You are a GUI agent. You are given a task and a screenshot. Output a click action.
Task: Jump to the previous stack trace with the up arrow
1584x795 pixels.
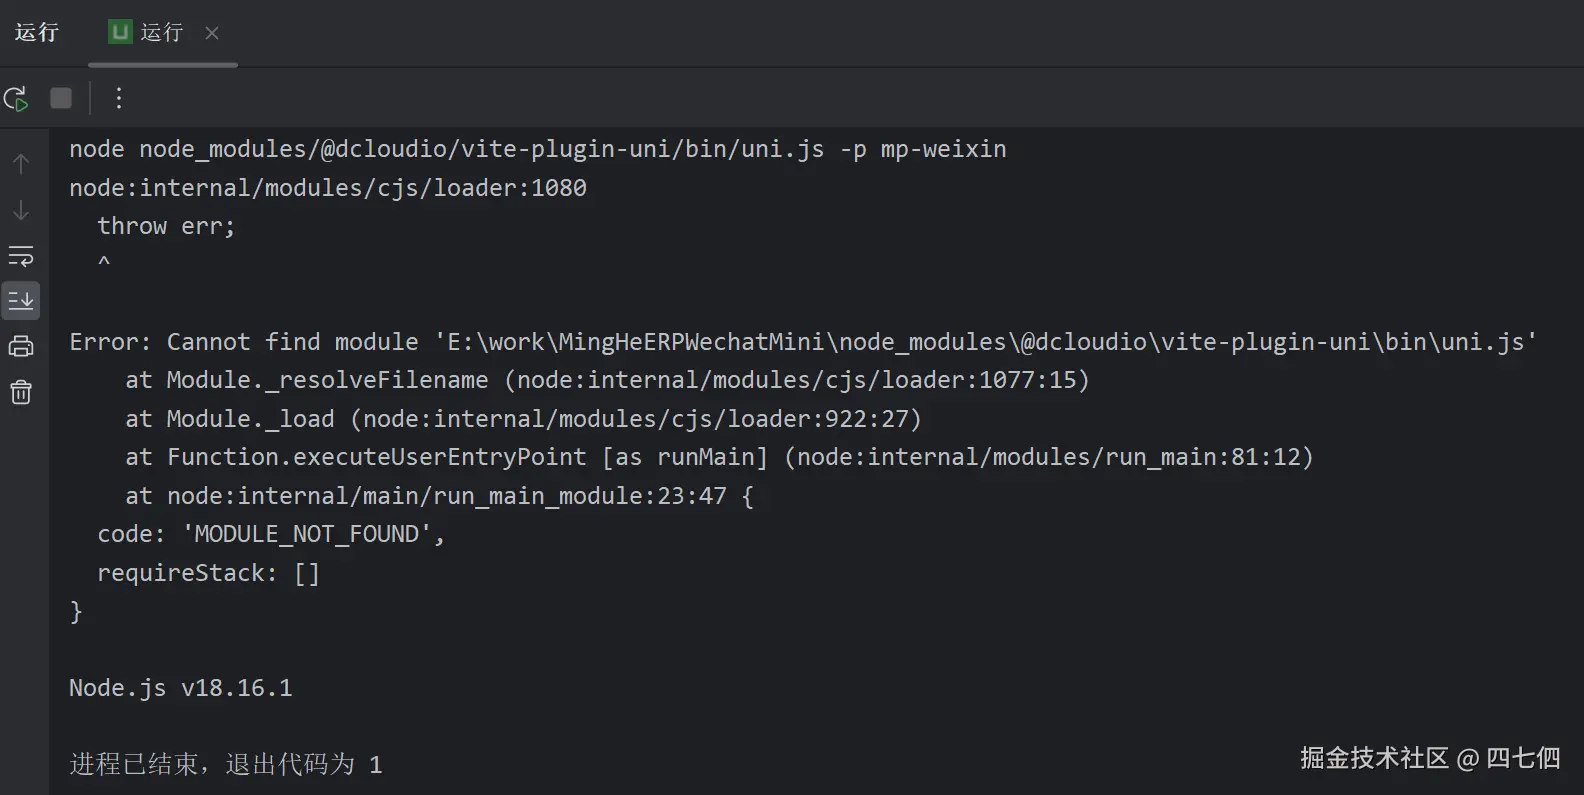(x=21, y=163)
